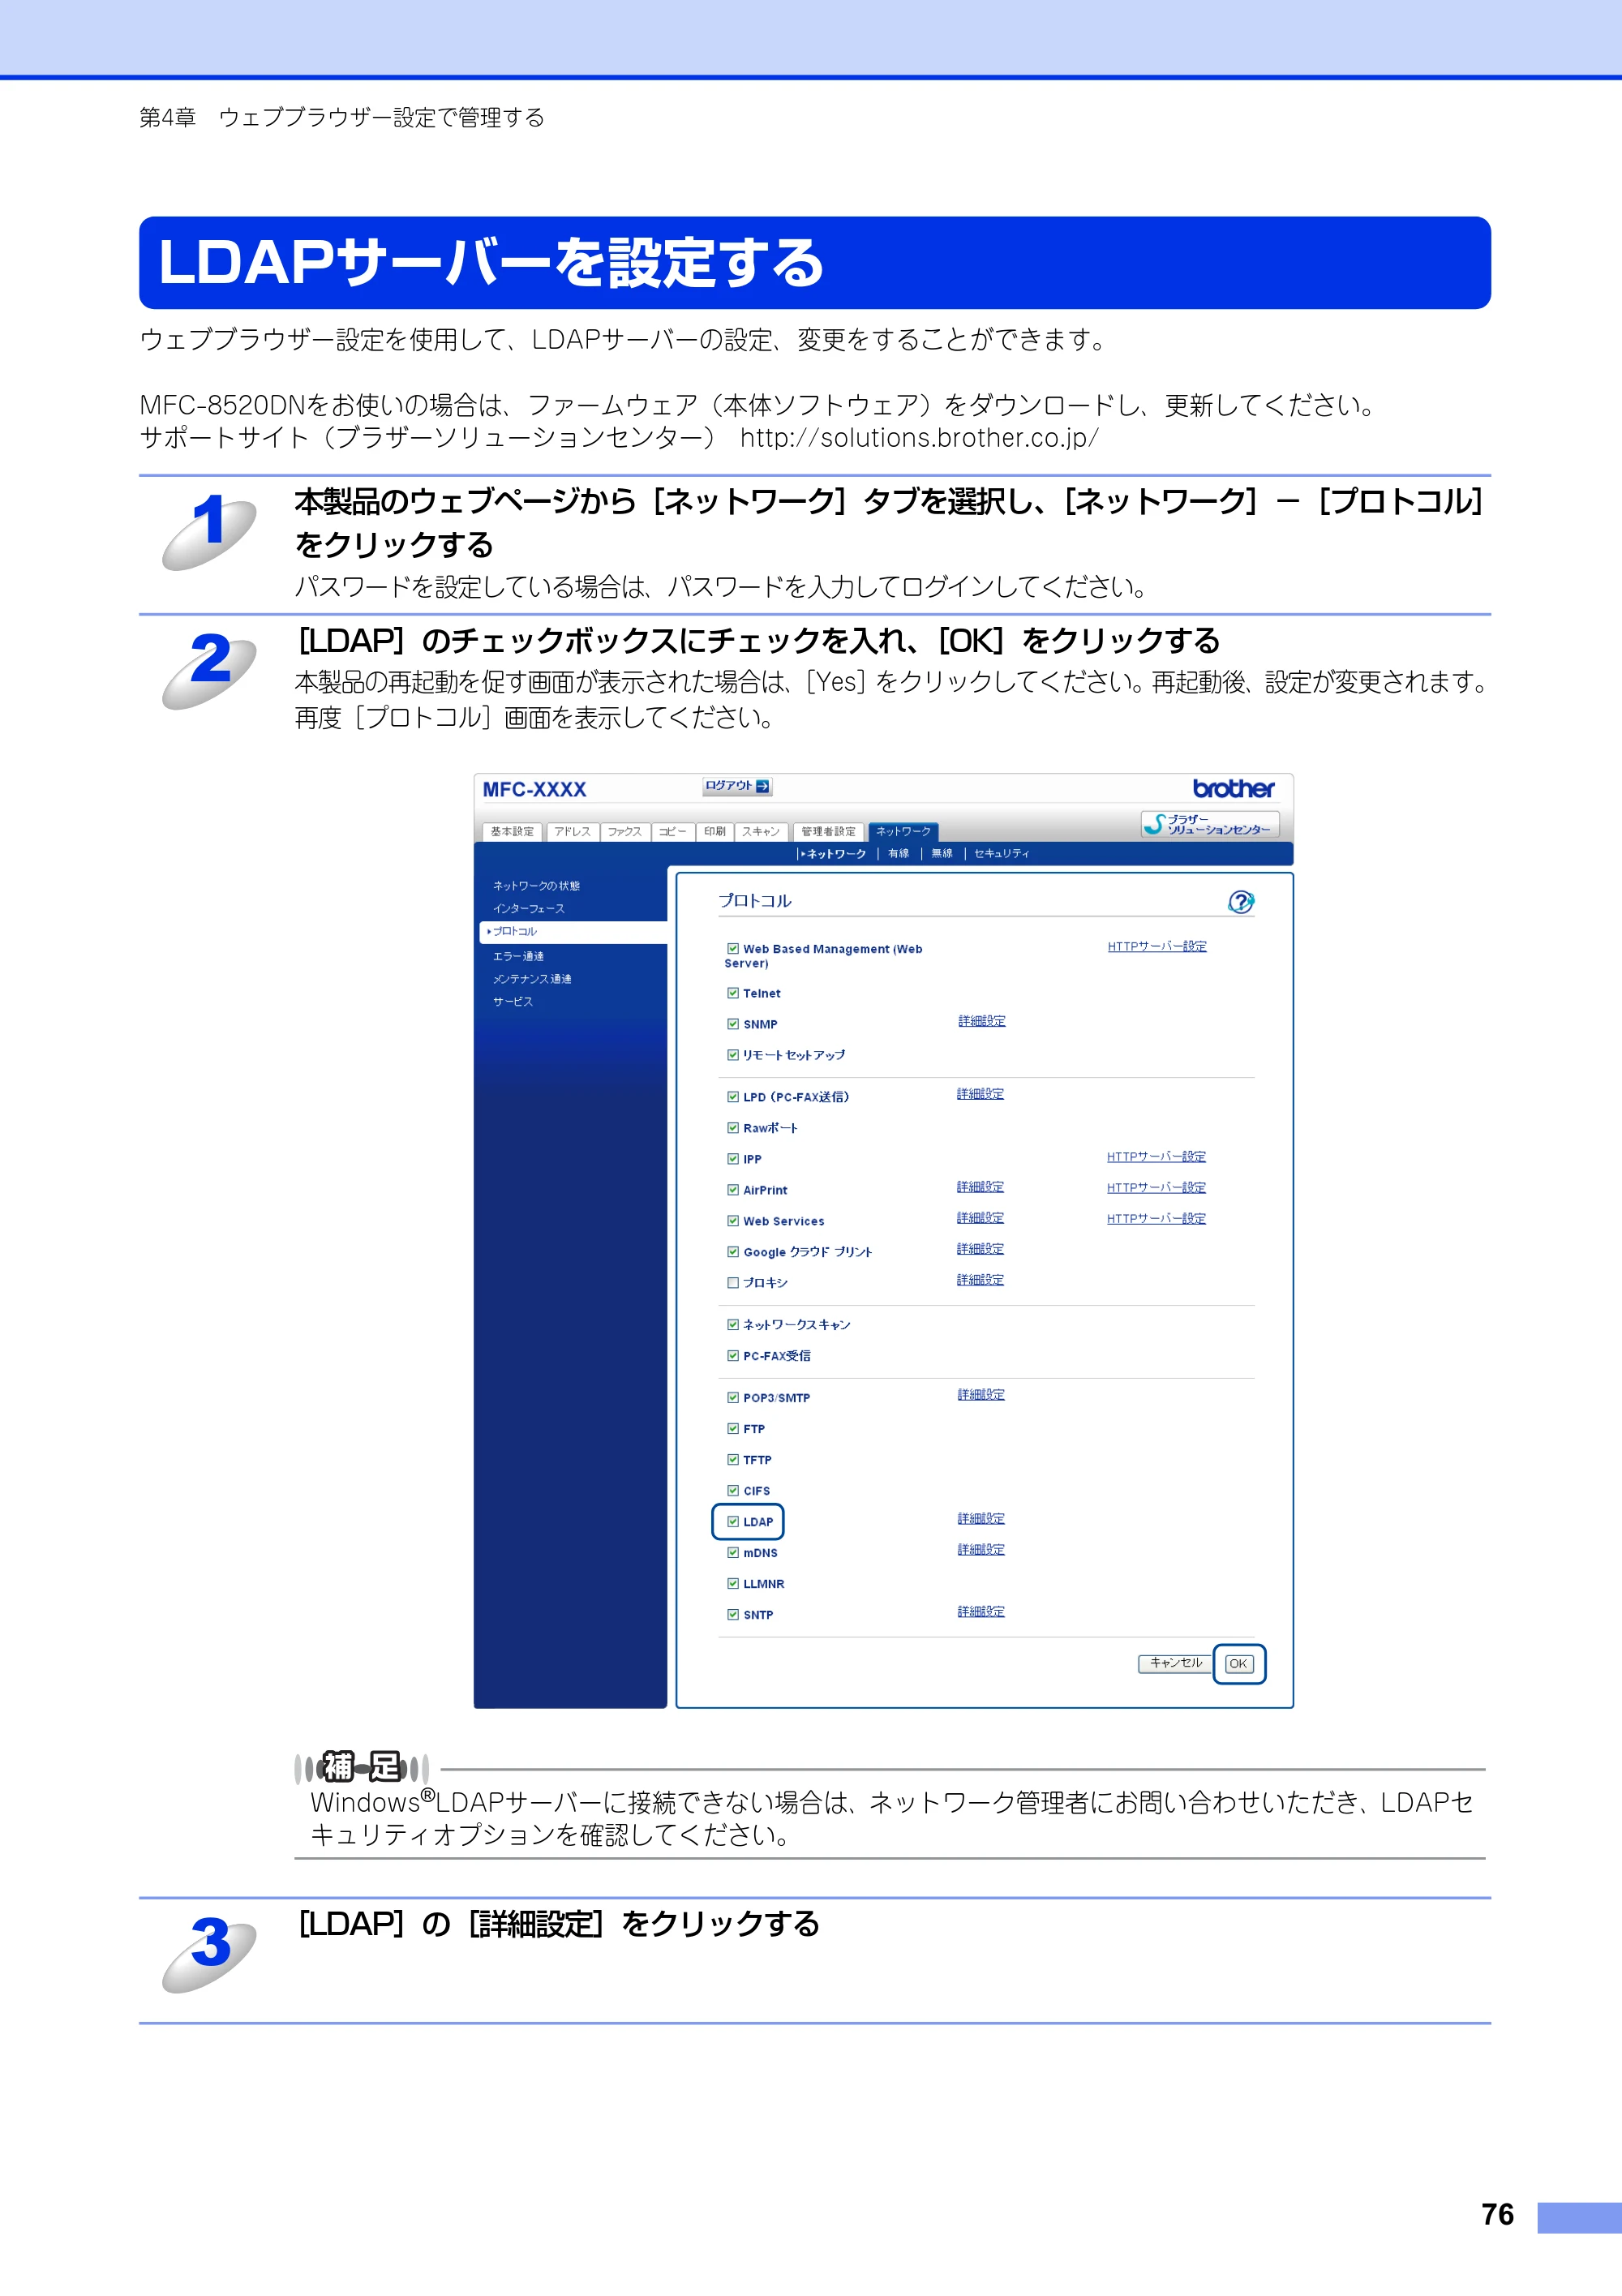The width and height of the screenshot is (1622, 2296).
Task: Open メンテナンス通知 in the sidebar
Action: [532, 979]
